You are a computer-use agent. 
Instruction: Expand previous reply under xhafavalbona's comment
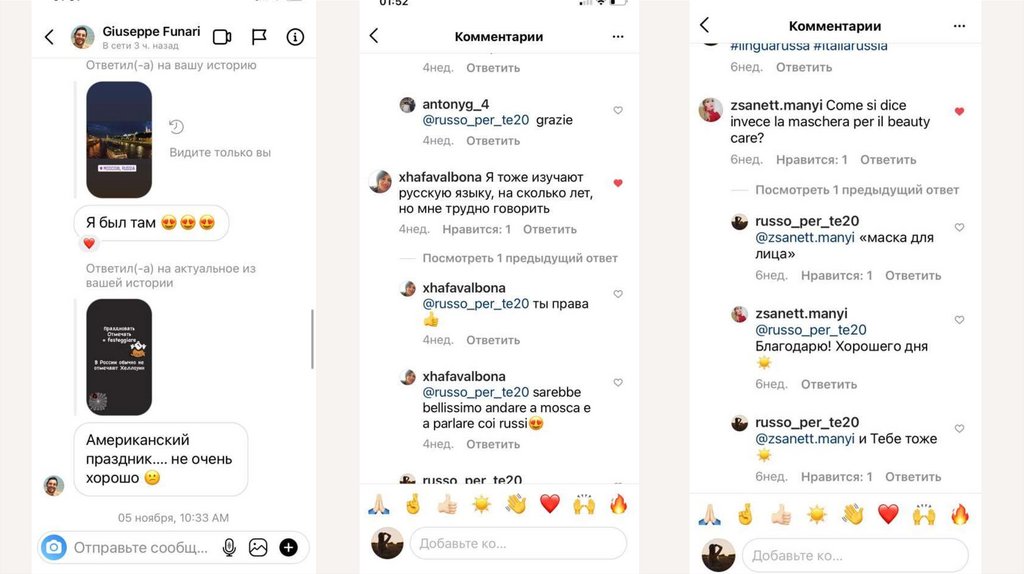point(520,258)
